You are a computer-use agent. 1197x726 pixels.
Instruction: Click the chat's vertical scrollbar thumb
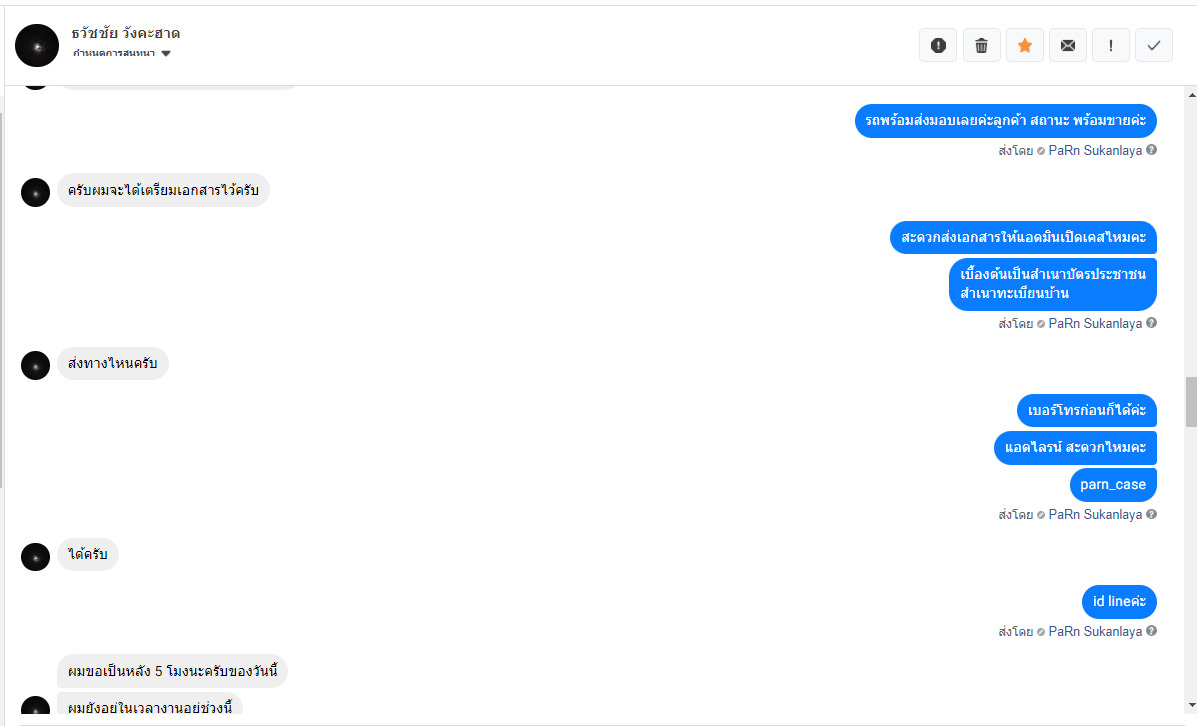tap(1190, 401)
